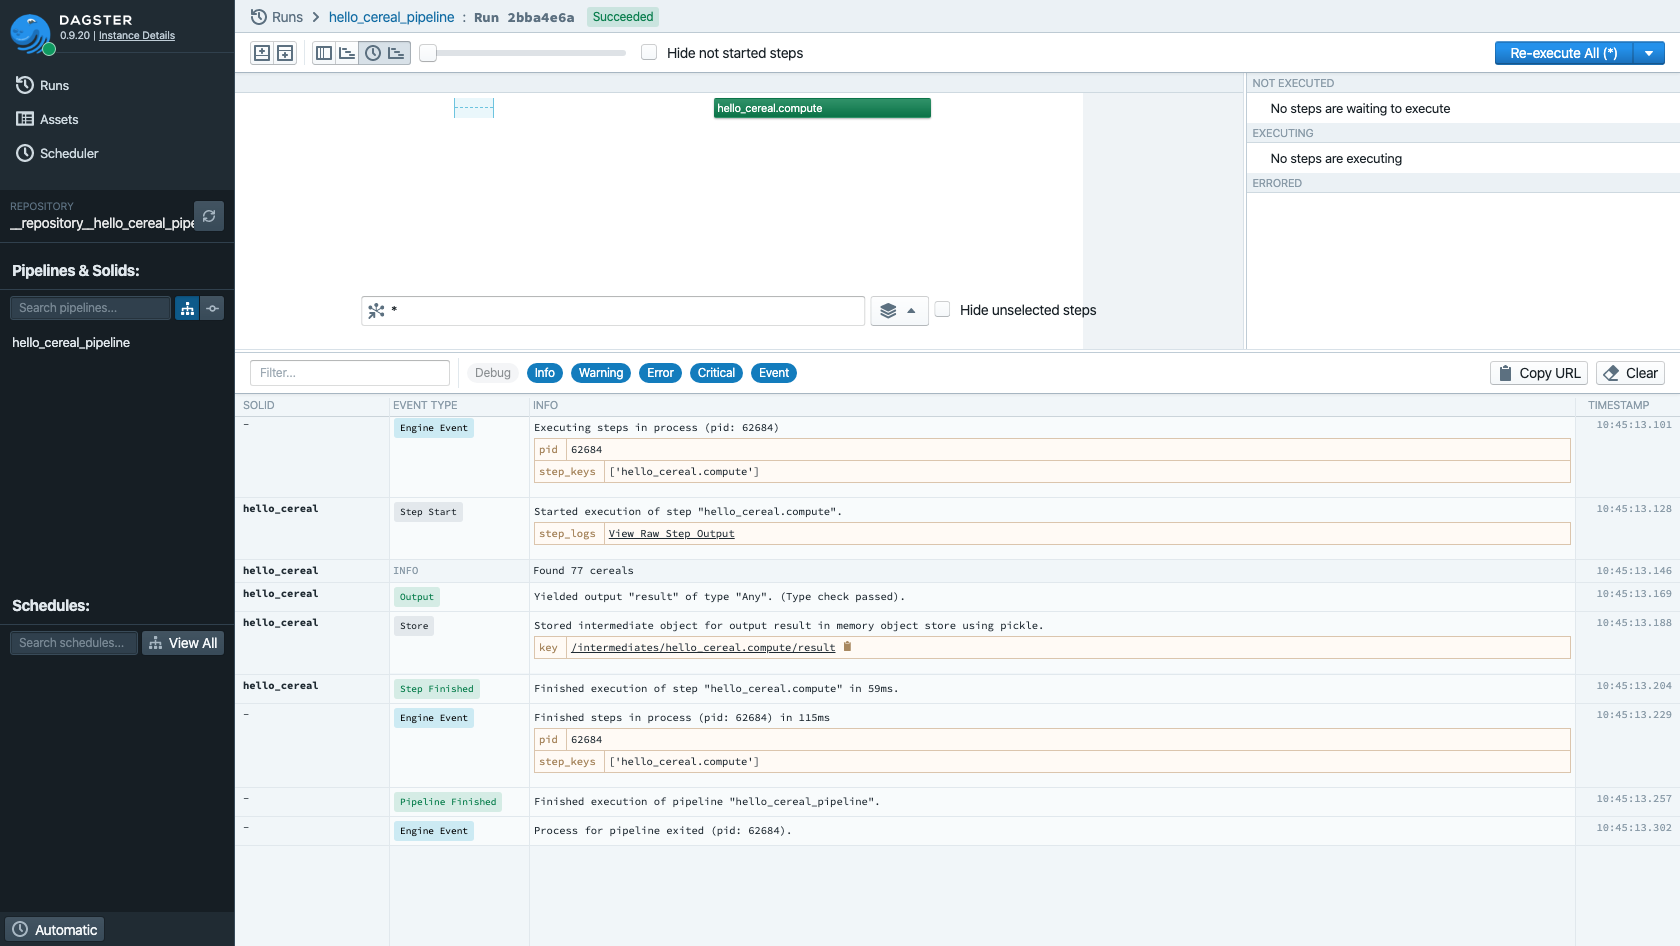
Task: Switch to solids view icon
Action: point(212,308)
